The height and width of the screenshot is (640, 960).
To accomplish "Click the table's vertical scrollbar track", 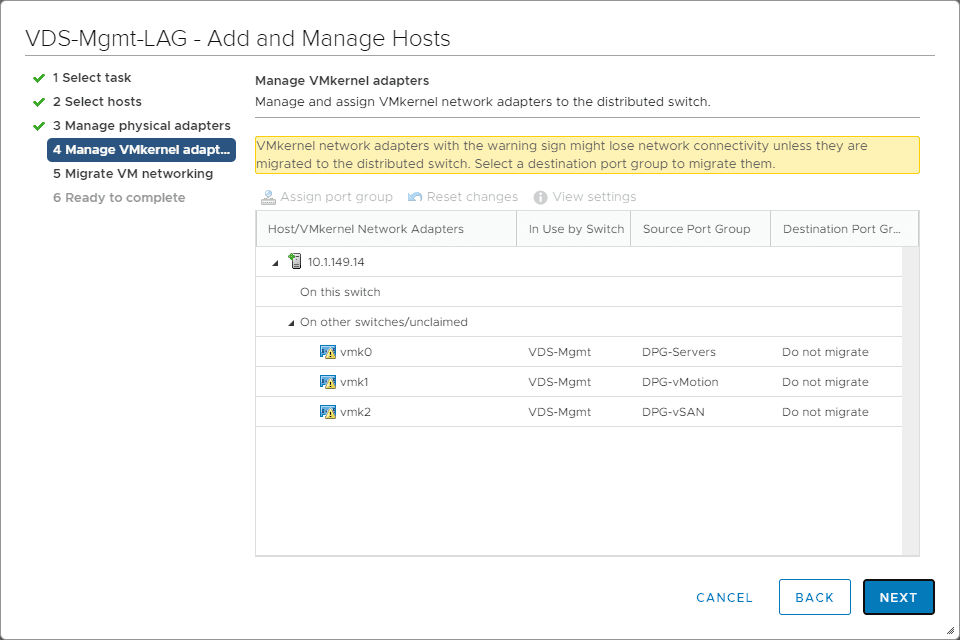I will pyautogui.click(x=910, y=400).
